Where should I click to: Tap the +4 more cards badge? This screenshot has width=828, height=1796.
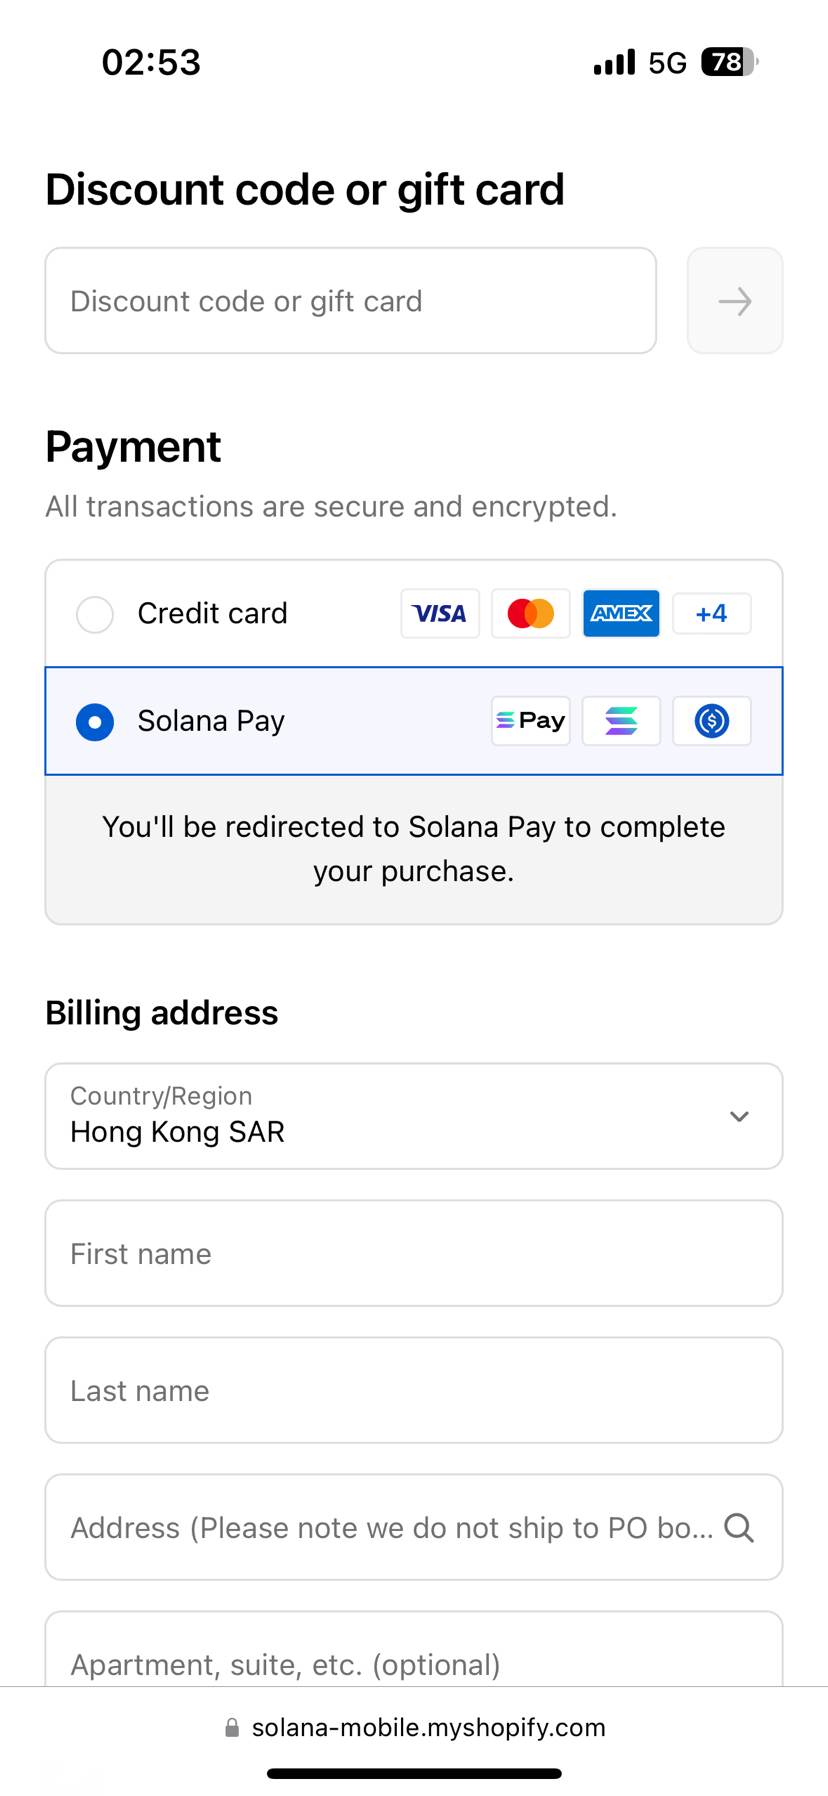click(x=711, y=613)
